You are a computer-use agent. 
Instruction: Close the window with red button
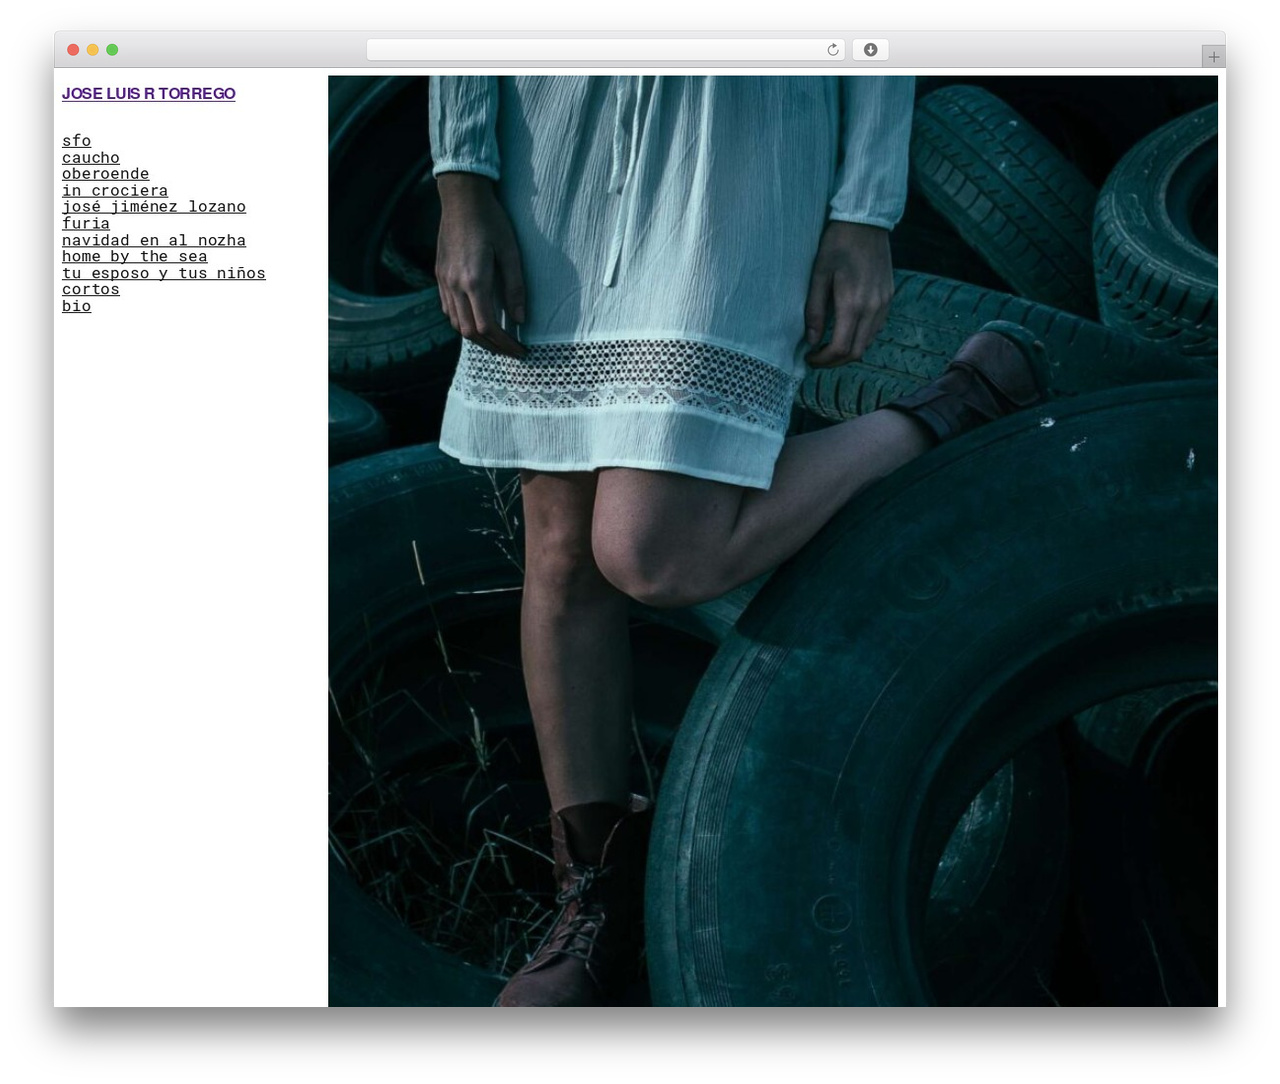[73, 50]
